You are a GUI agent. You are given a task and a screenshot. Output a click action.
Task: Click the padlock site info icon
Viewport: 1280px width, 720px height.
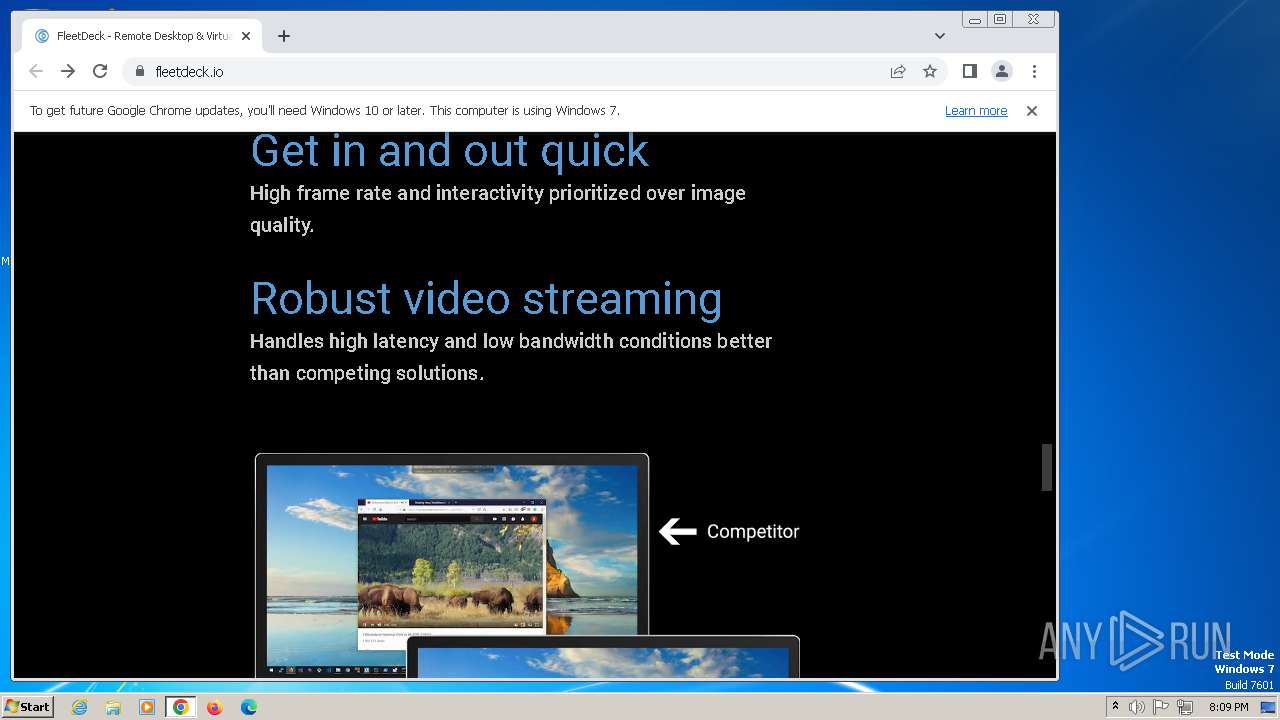pos(139,71)
